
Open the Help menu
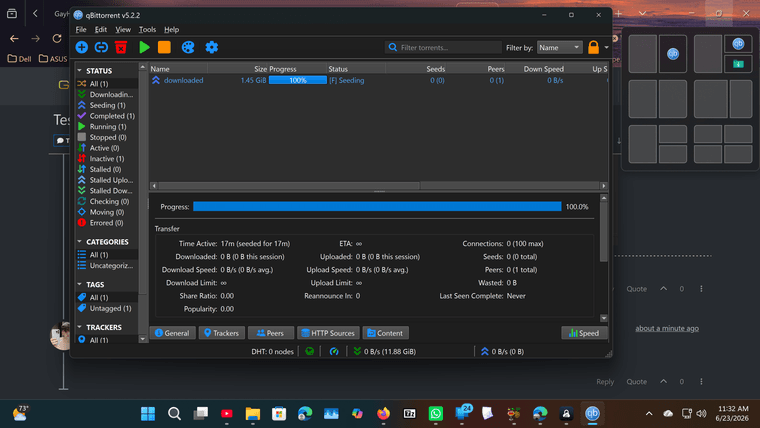coord(171,30)
